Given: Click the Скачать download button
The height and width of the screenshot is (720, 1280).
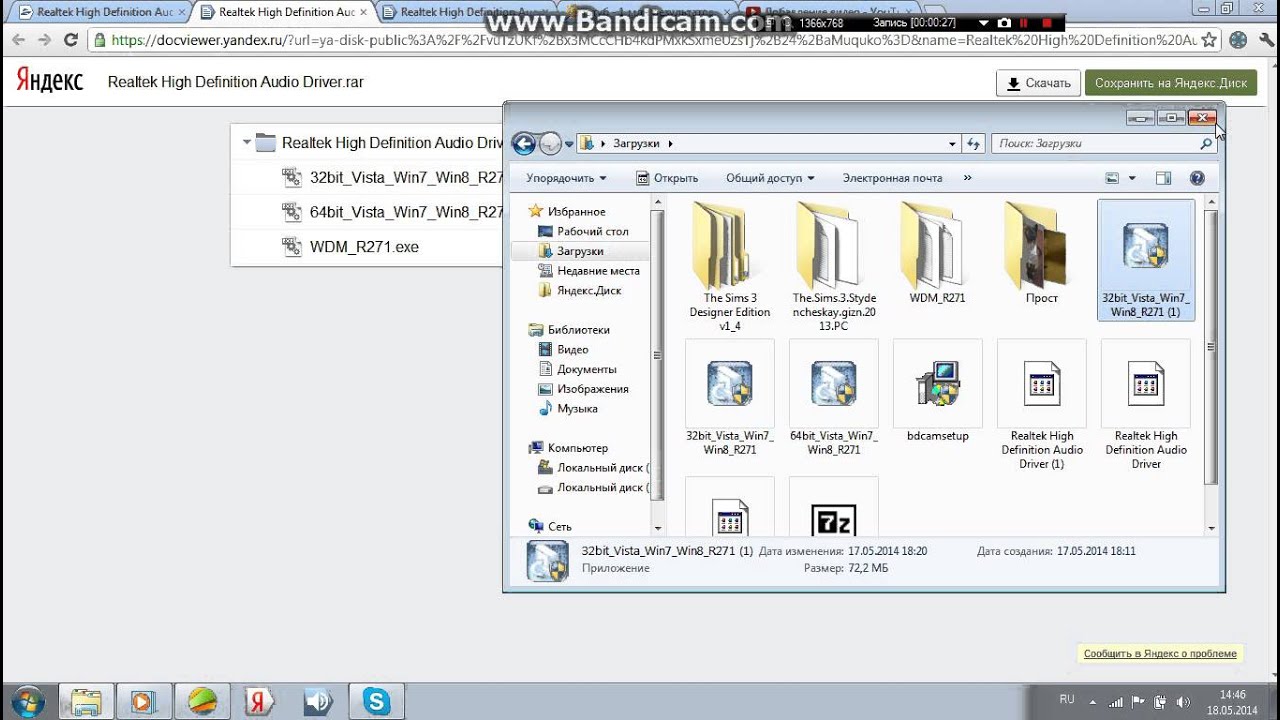Looking at the screenshot, I should [x=1038, y=83].
